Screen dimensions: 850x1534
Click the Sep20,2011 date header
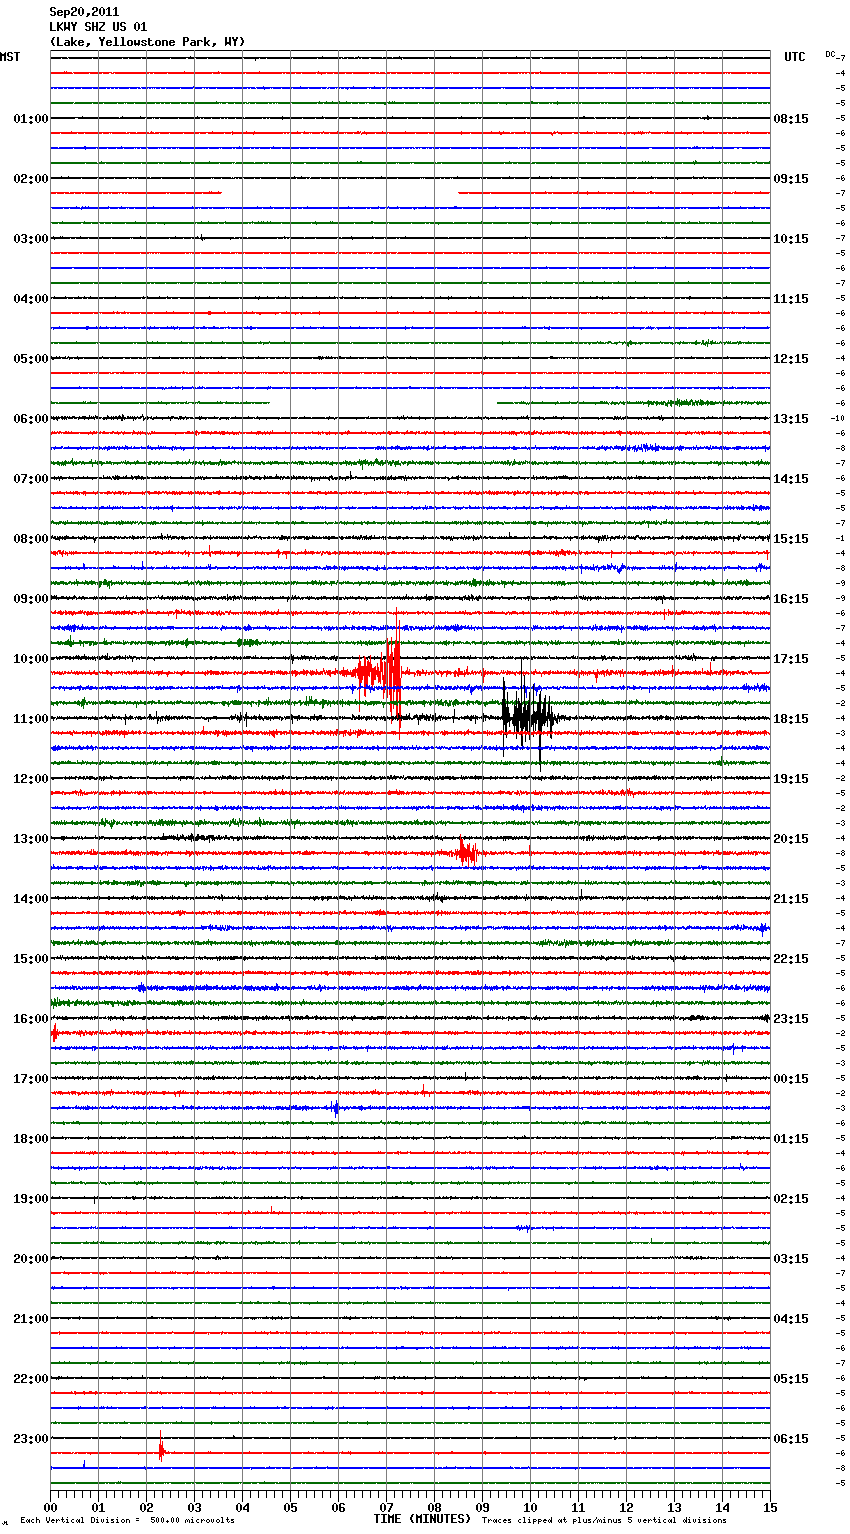(84, 12)
